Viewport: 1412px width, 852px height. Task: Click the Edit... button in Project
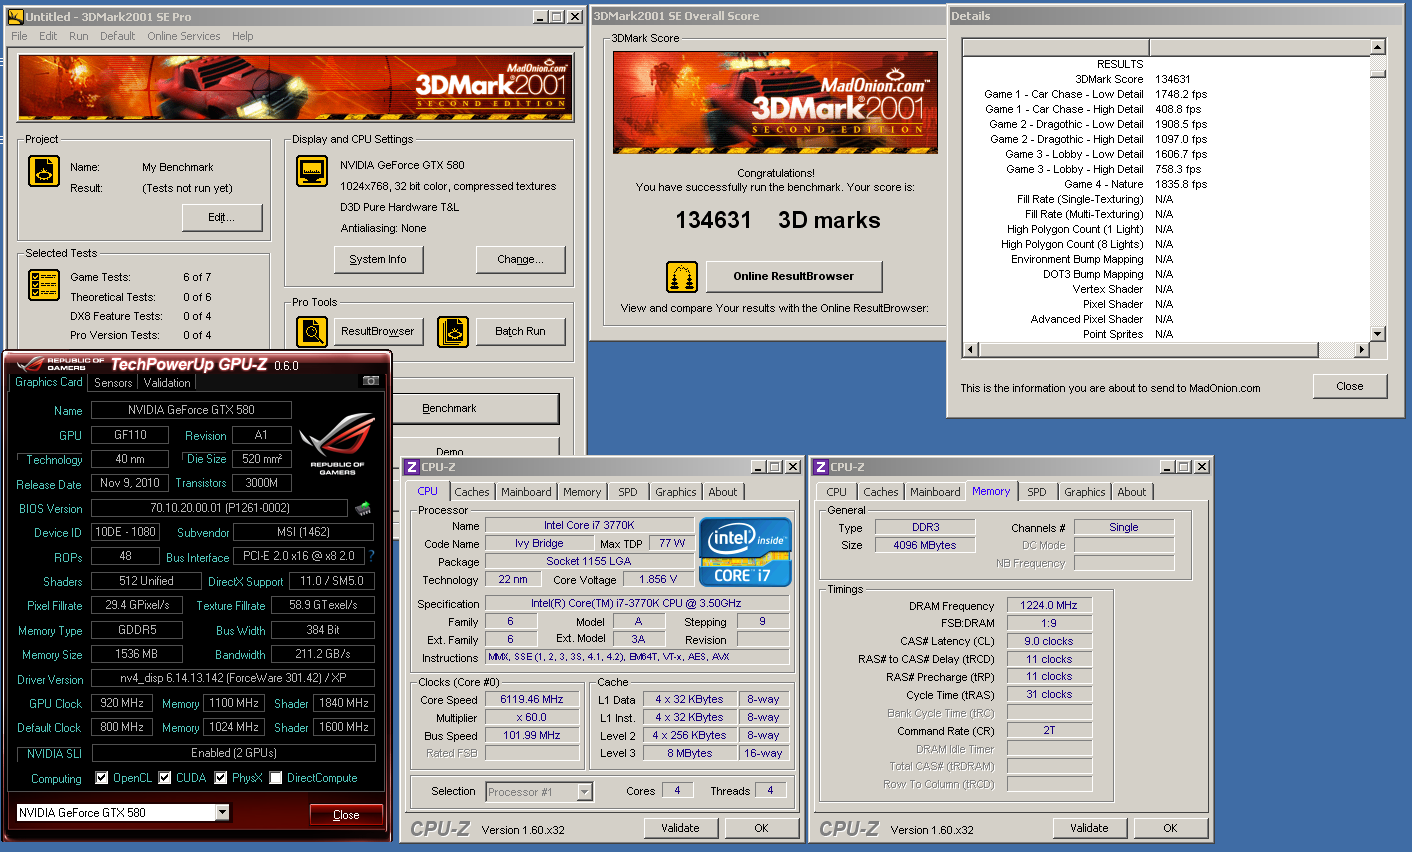(222, 217)
